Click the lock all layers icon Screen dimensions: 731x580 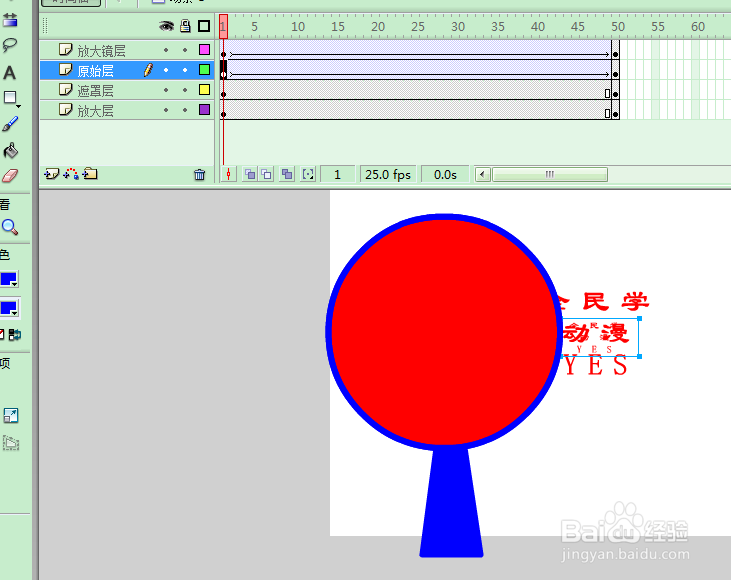point(185,26)
